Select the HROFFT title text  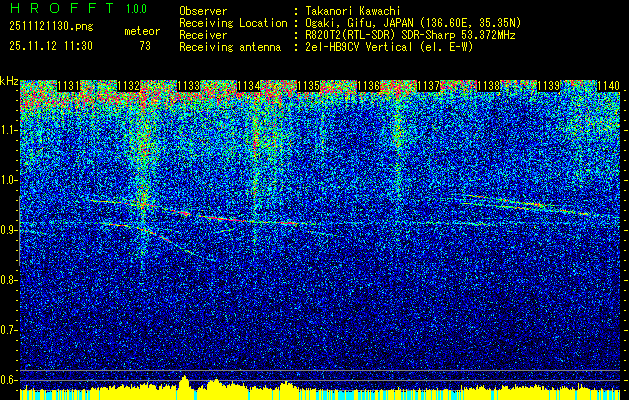(x=62, y=8)
